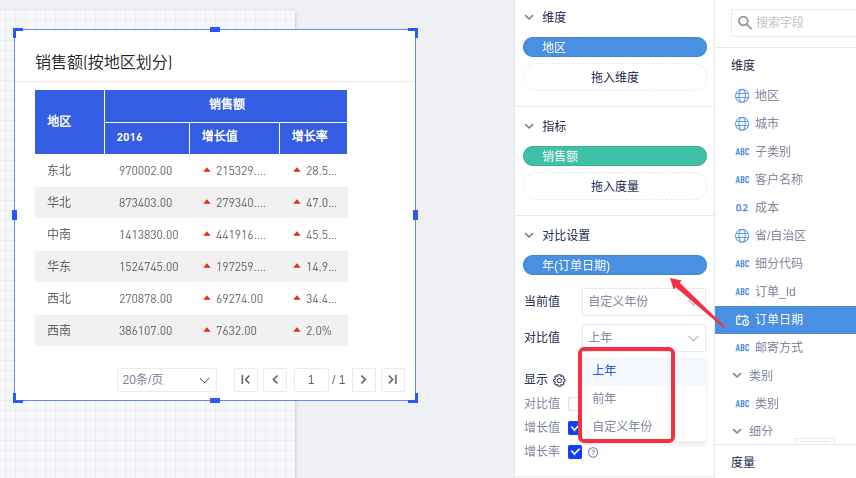Screen dimensions: 856x478
Task: Choose 前年 from the comparison dropdown list
Action: (x=605, y=398)
